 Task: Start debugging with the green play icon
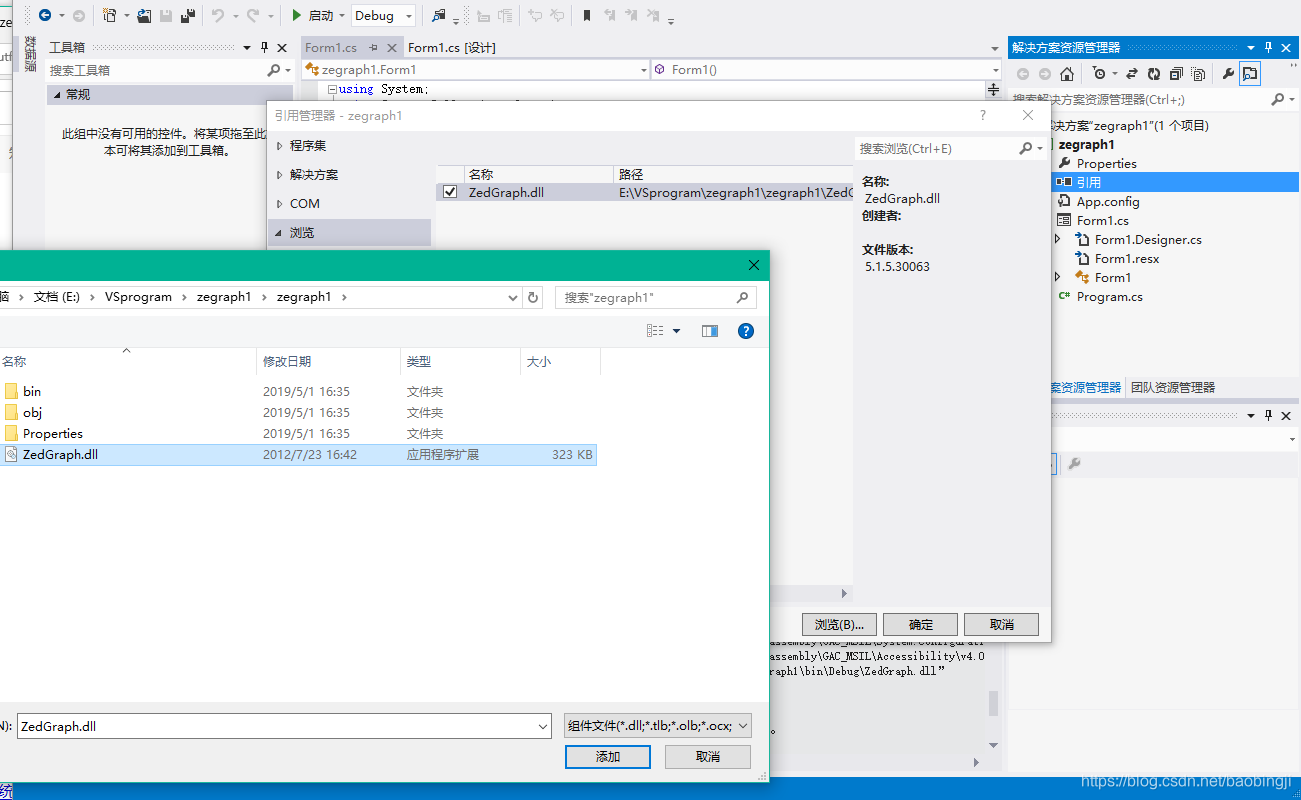pyautogui.click(x=297, y=15)
